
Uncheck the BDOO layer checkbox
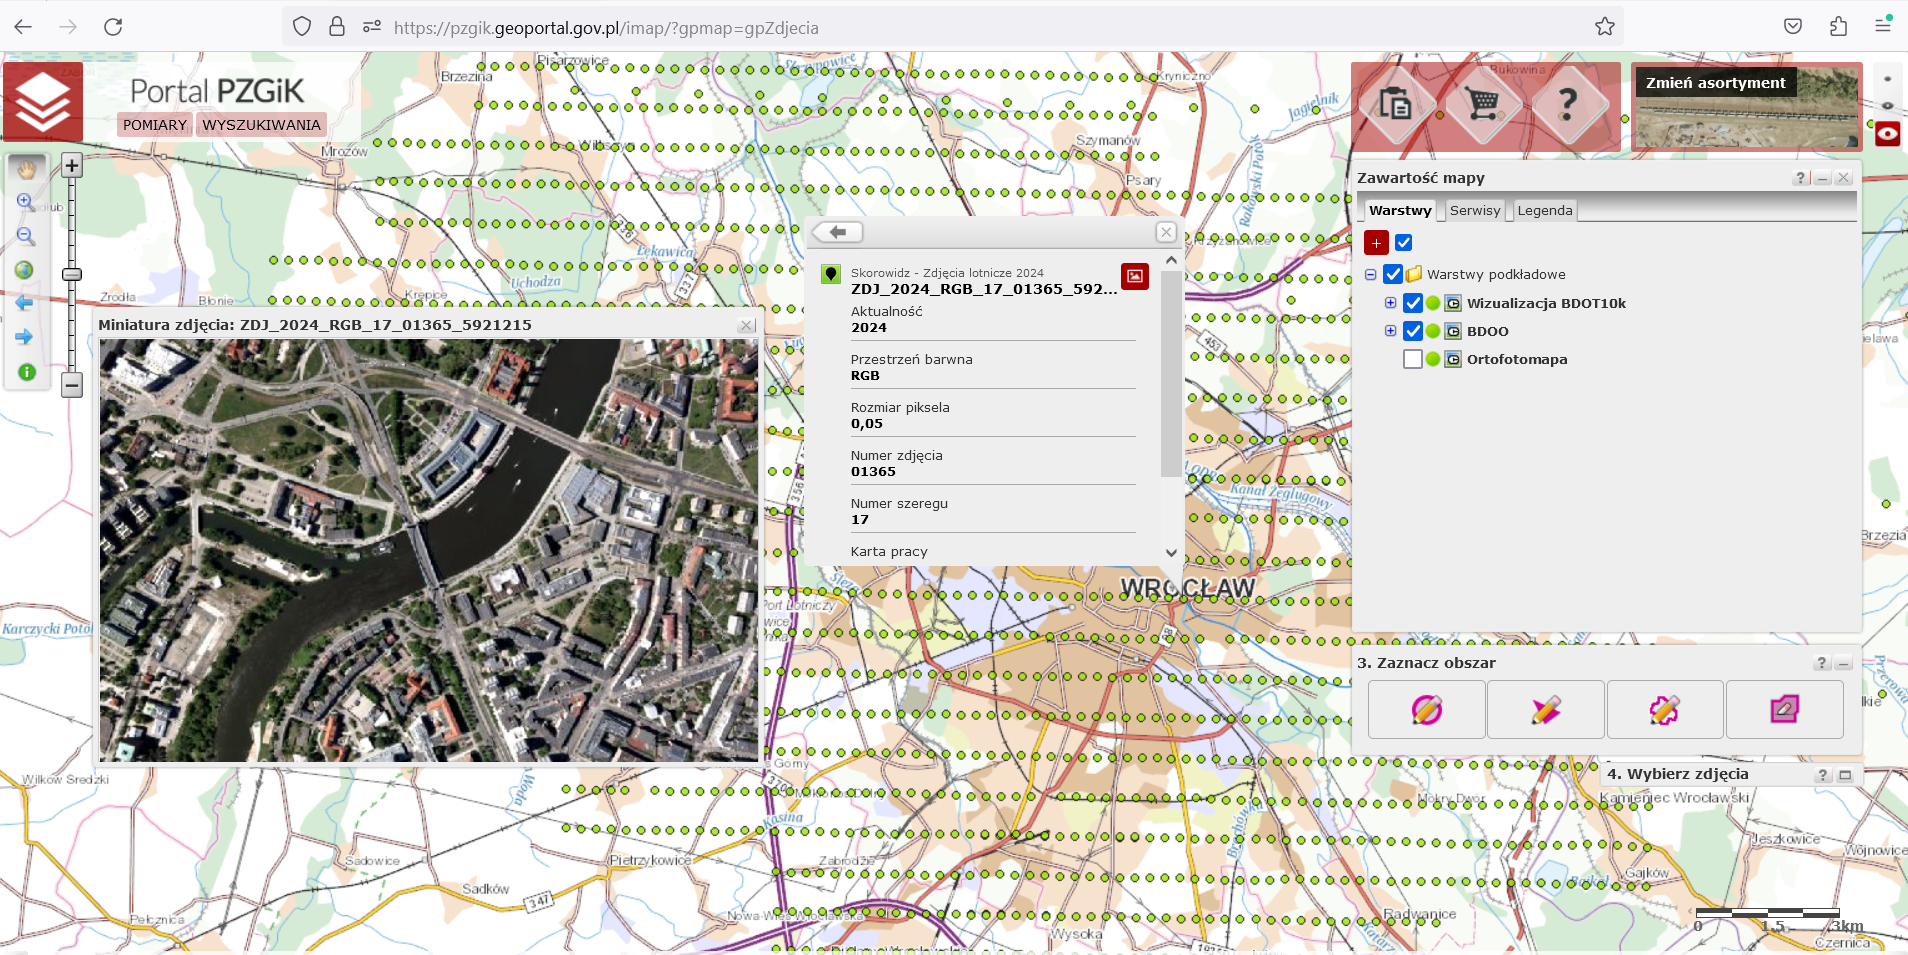[1413, 331]
